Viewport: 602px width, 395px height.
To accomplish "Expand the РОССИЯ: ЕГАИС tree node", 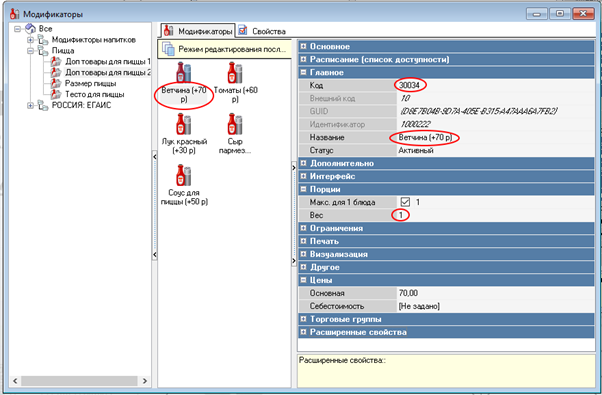I will tap(30, 106).
